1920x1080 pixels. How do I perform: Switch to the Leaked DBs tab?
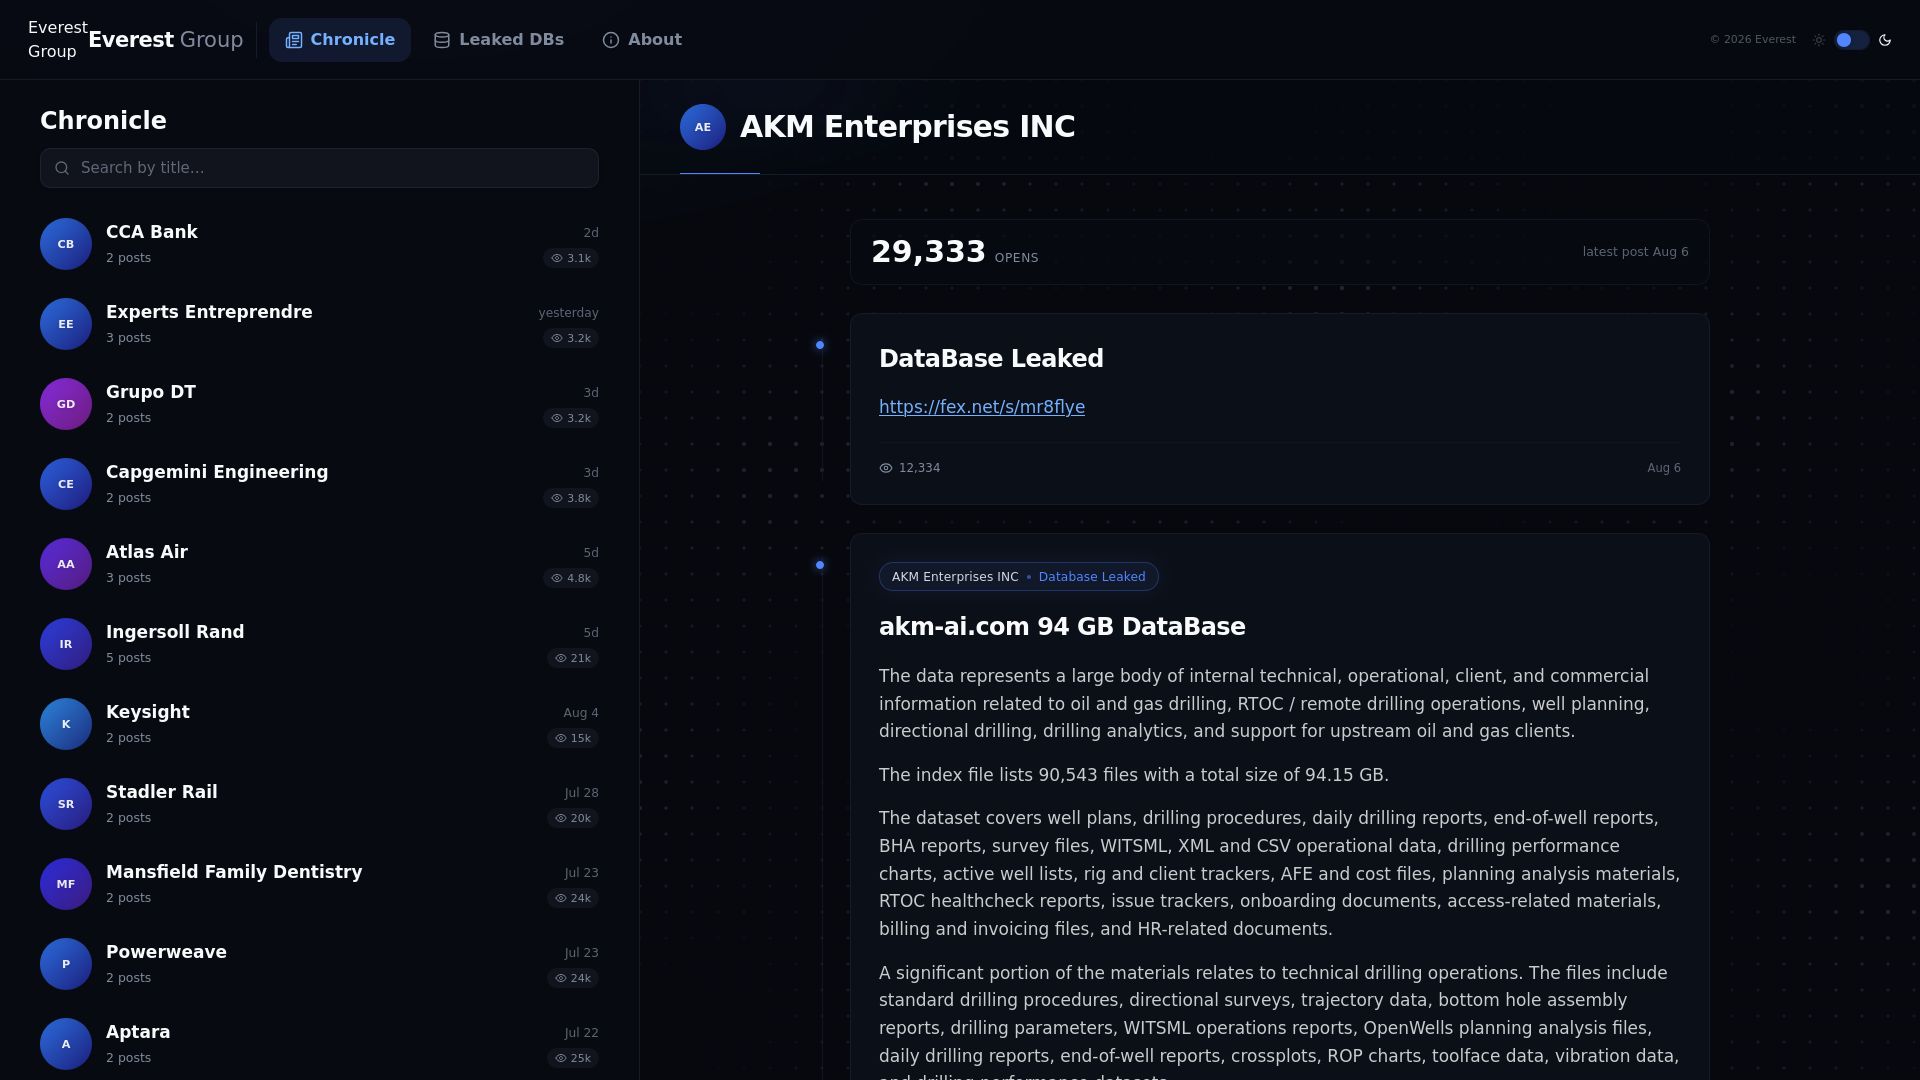498,40
